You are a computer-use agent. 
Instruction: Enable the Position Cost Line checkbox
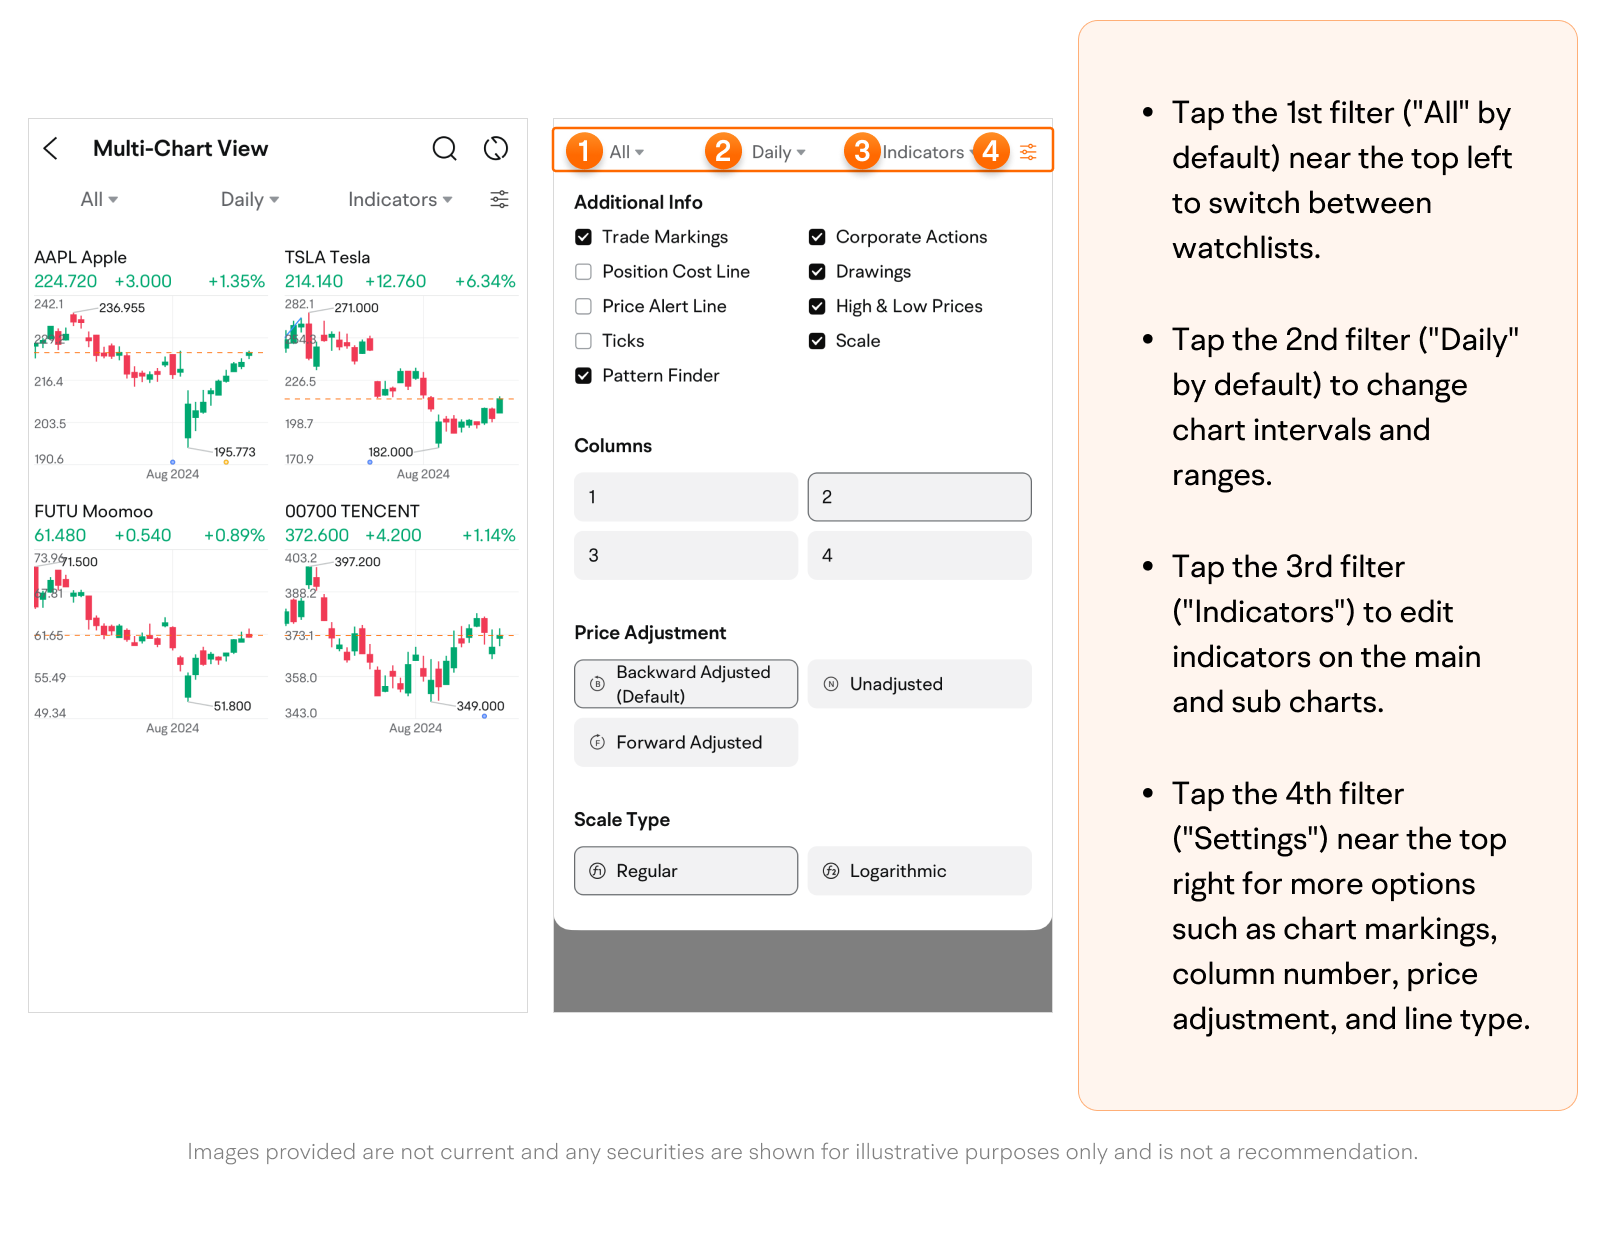(584, 272)
